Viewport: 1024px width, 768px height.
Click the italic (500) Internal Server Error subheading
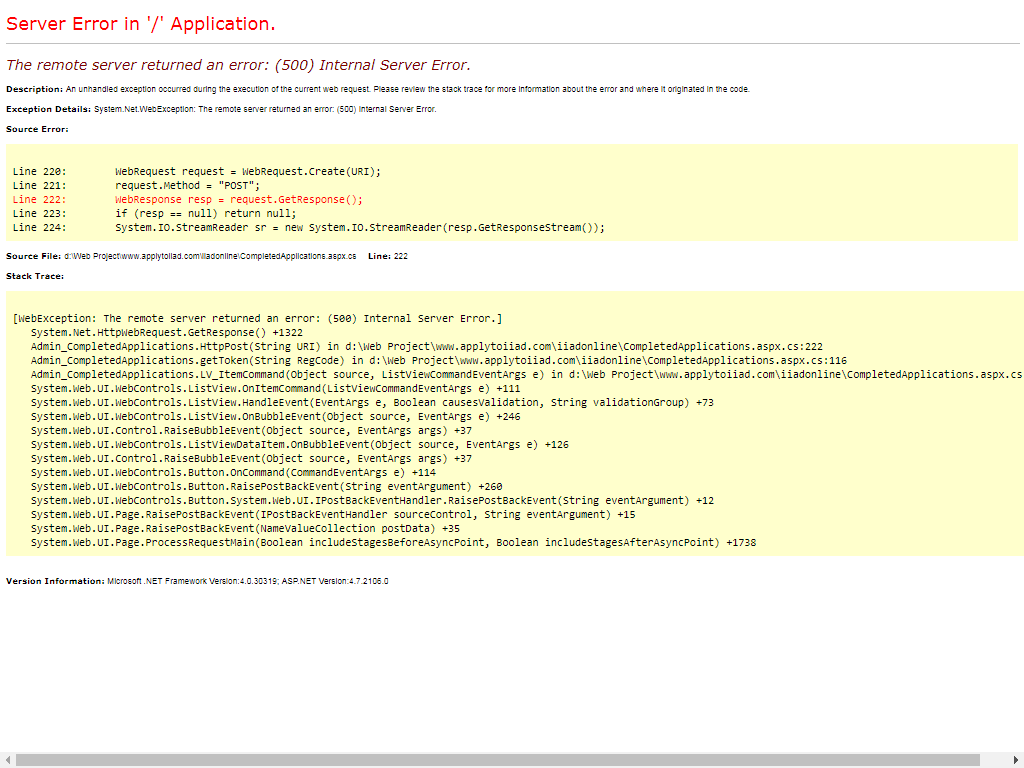(x=238, y=65)
